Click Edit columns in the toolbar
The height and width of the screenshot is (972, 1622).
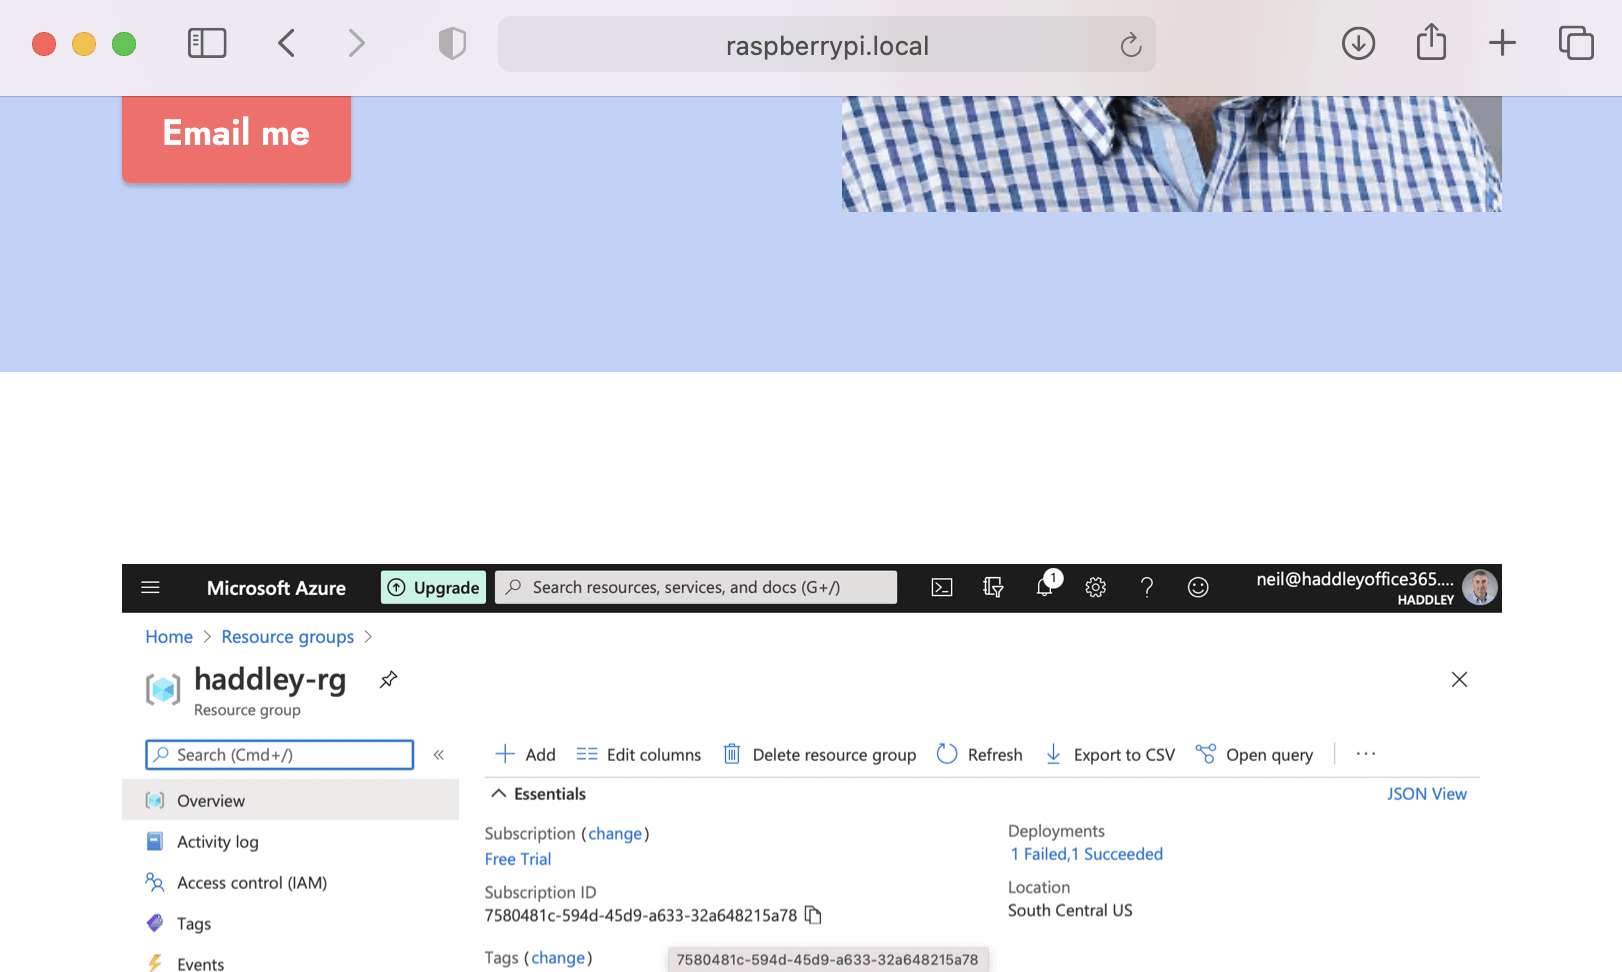(x=639, y=754)
